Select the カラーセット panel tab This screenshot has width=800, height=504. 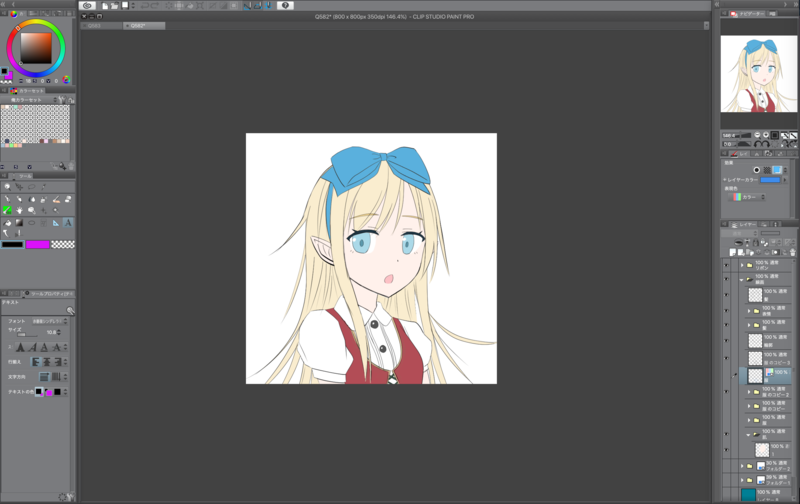pyautogui.click(x=28, y=91)
